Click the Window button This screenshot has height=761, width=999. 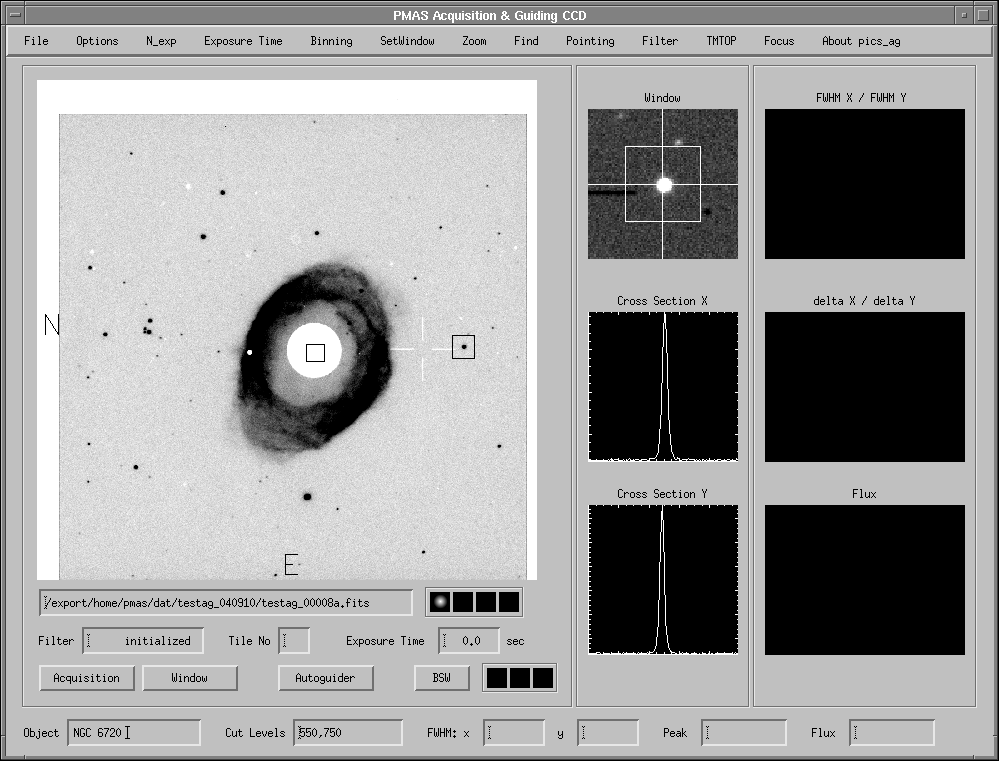point(190,678)
